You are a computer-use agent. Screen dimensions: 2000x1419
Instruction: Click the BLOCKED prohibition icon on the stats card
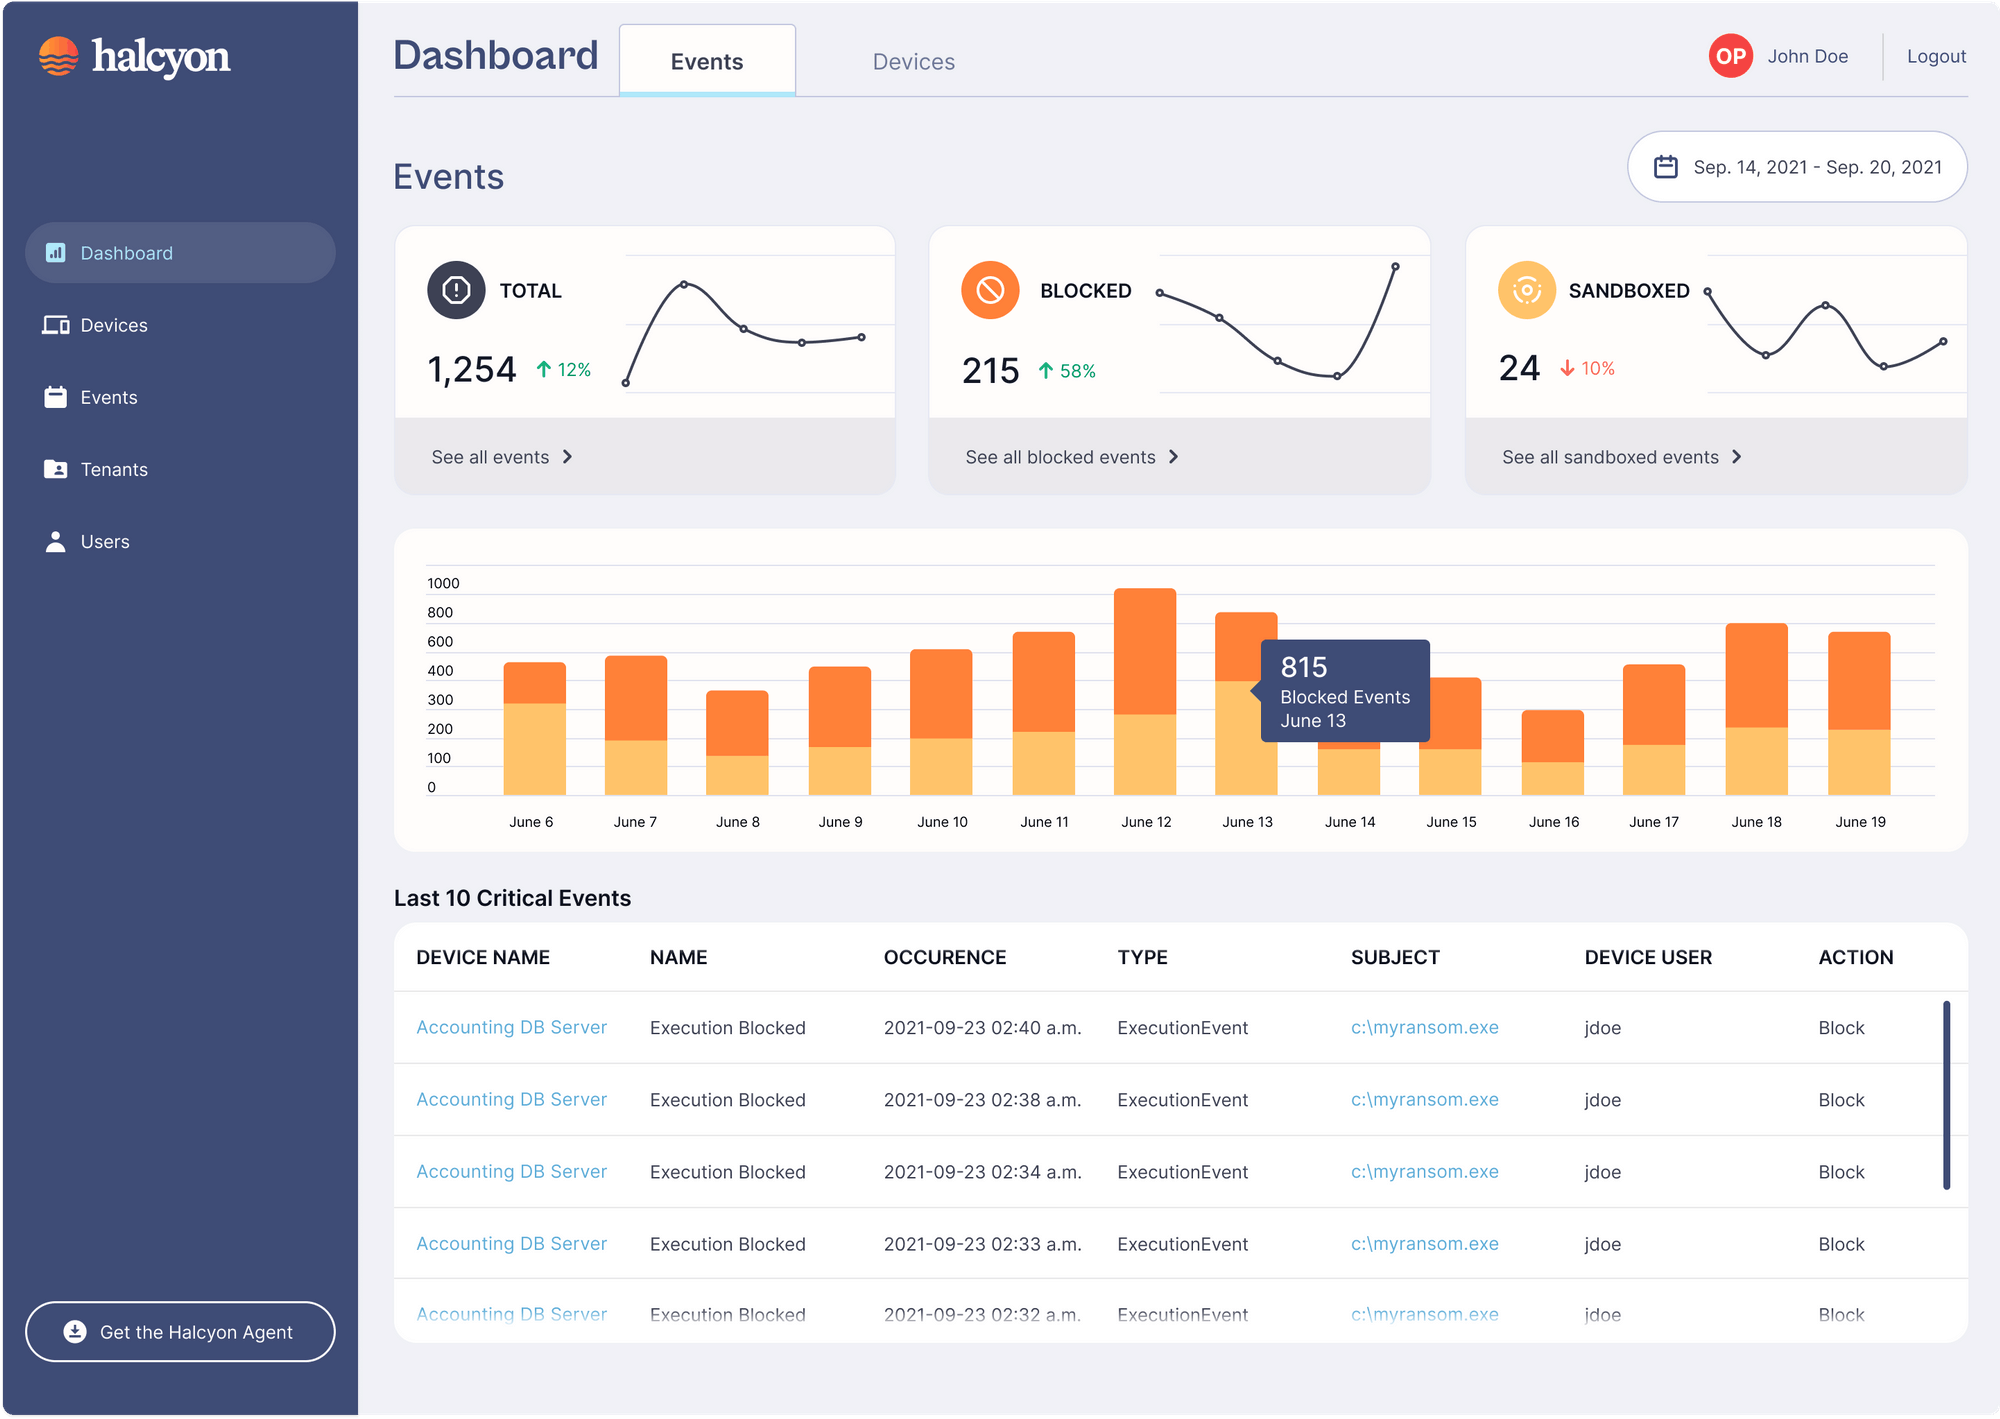coord(990,290)
